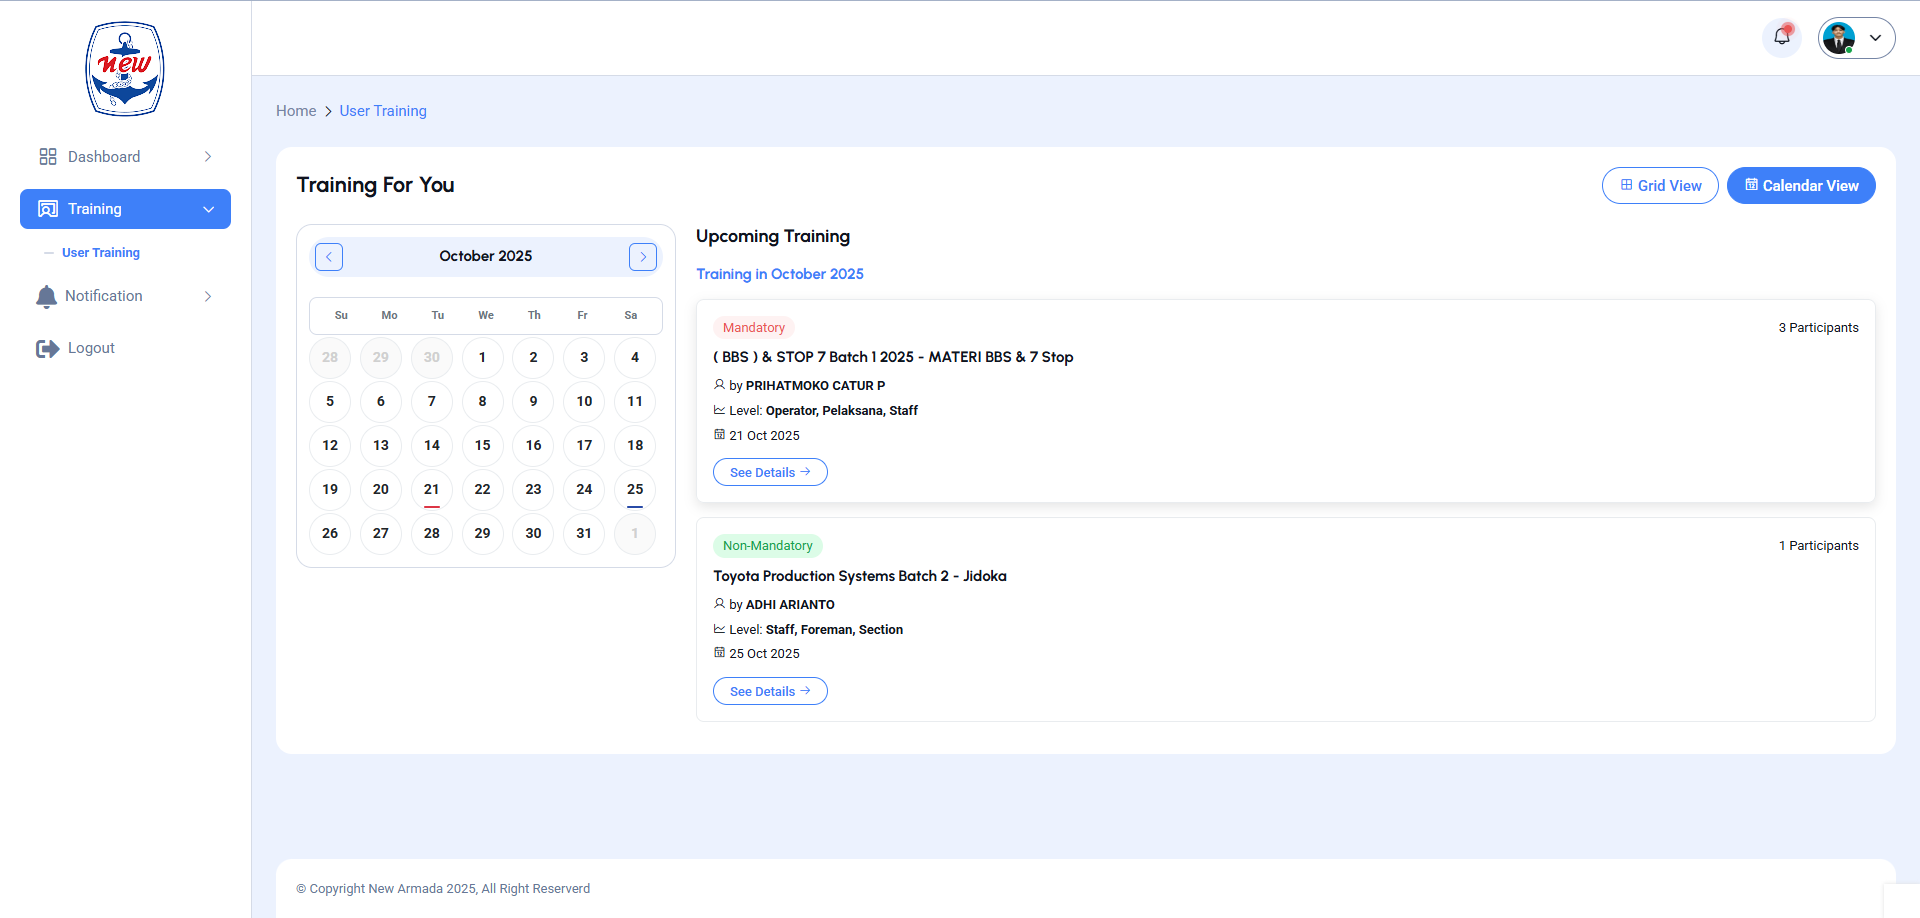The image size is (1920, 918).
Task: Click Training in October 2025 heading
Action: click(780, 274)
